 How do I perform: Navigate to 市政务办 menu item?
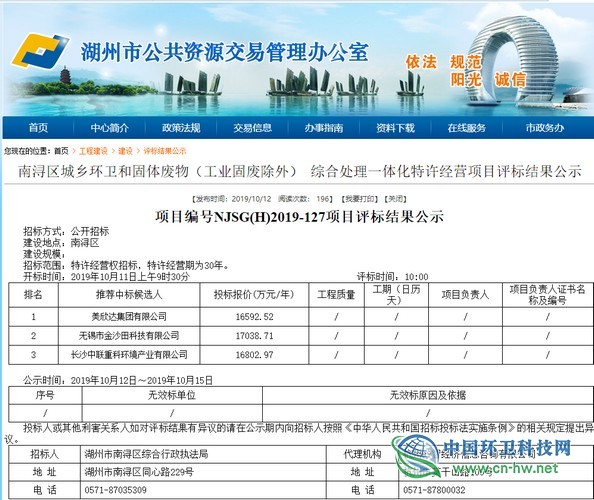pos(545,128)
